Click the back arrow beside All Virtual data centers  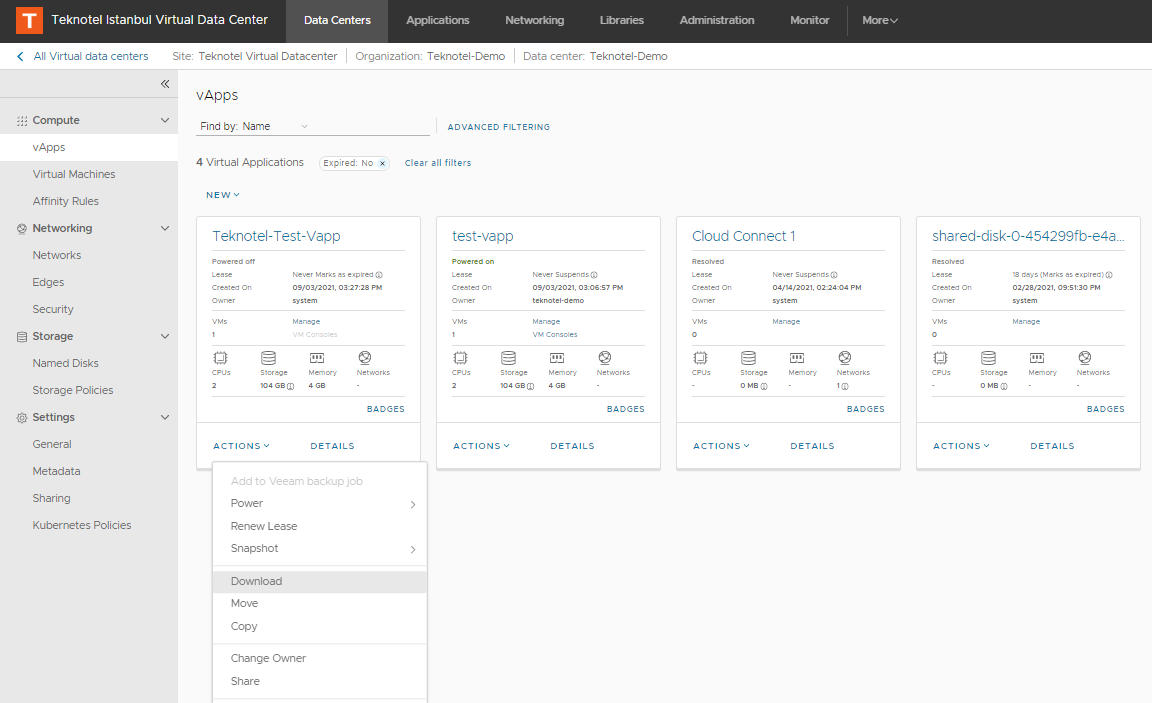pyautogui.click(x=20, y=57)
